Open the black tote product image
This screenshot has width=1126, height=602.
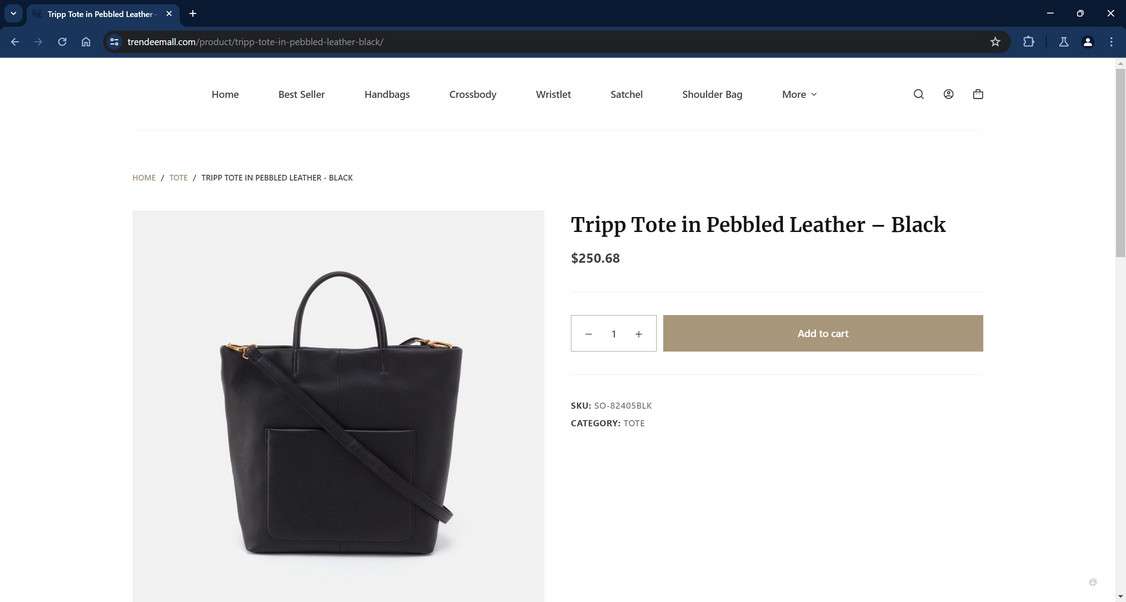pos(338,406)
